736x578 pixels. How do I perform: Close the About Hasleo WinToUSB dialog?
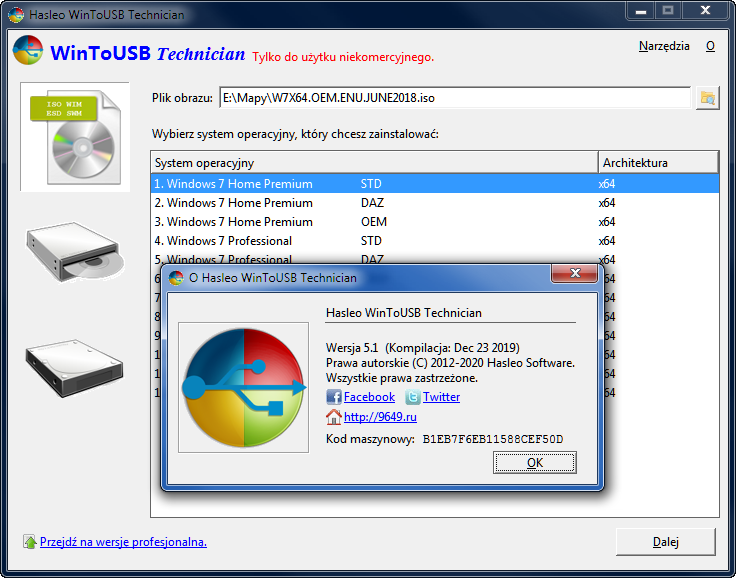point(575,273)
